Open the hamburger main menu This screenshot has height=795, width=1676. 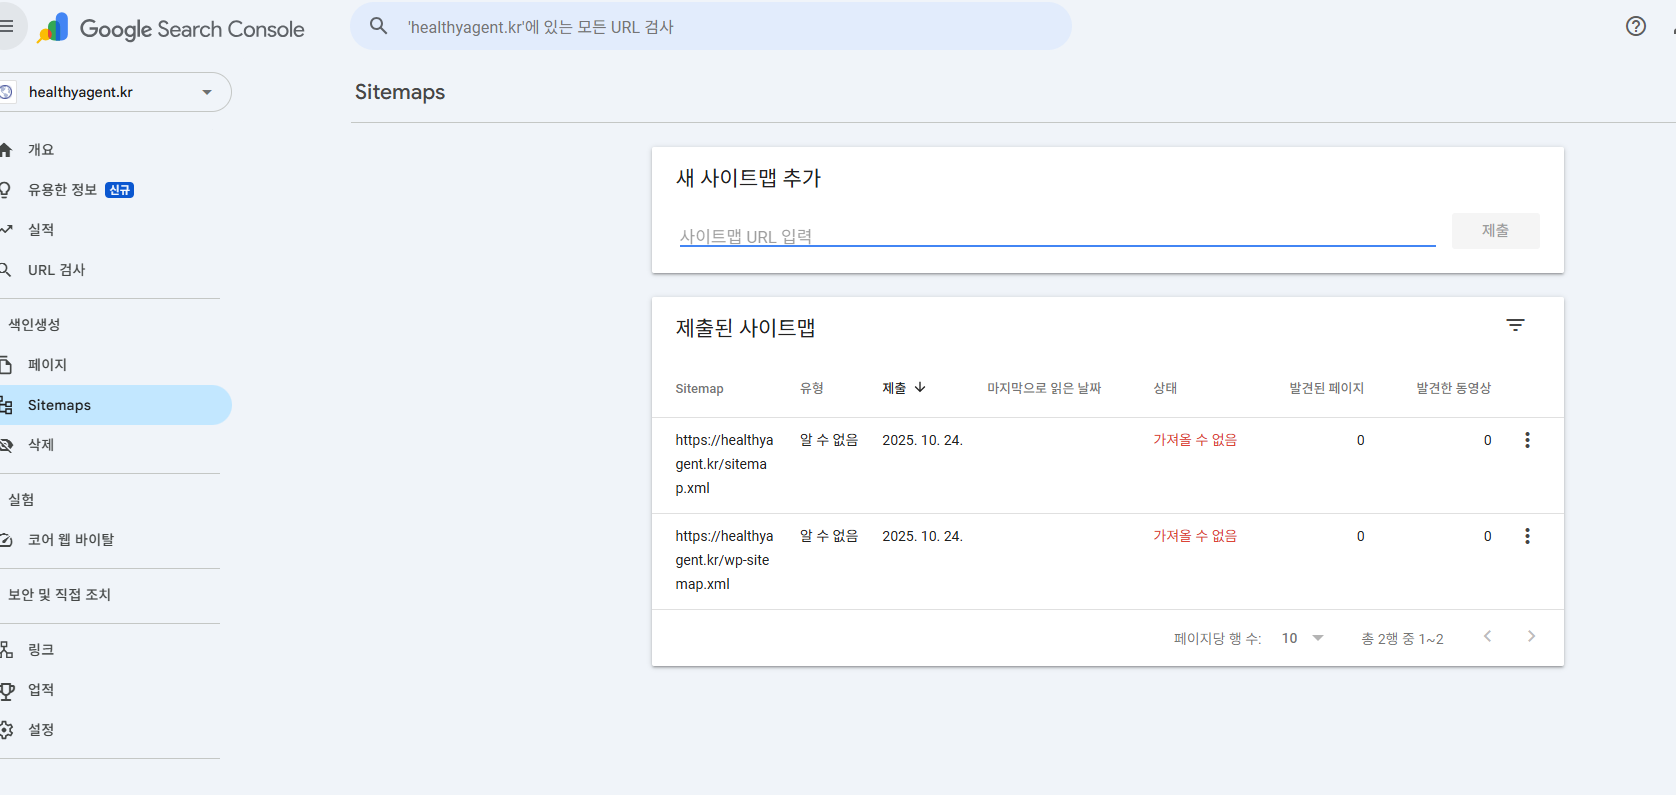click(6, 26)
